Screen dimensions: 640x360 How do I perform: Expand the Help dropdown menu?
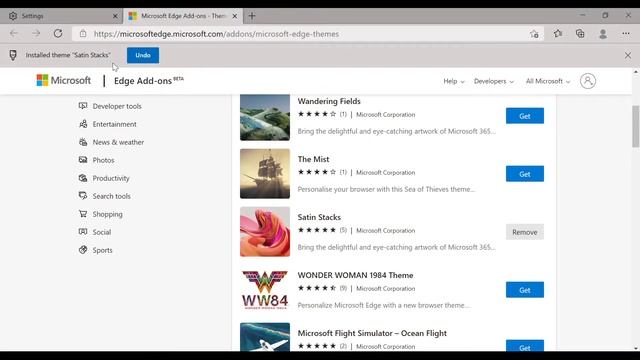454,81
